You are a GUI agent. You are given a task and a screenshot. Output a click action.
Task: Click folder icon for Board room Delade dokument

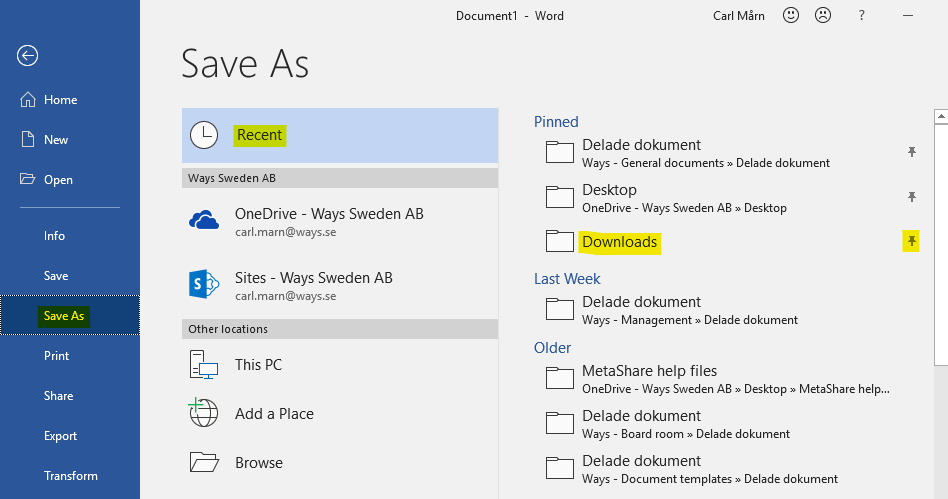[x=560, y=423]
